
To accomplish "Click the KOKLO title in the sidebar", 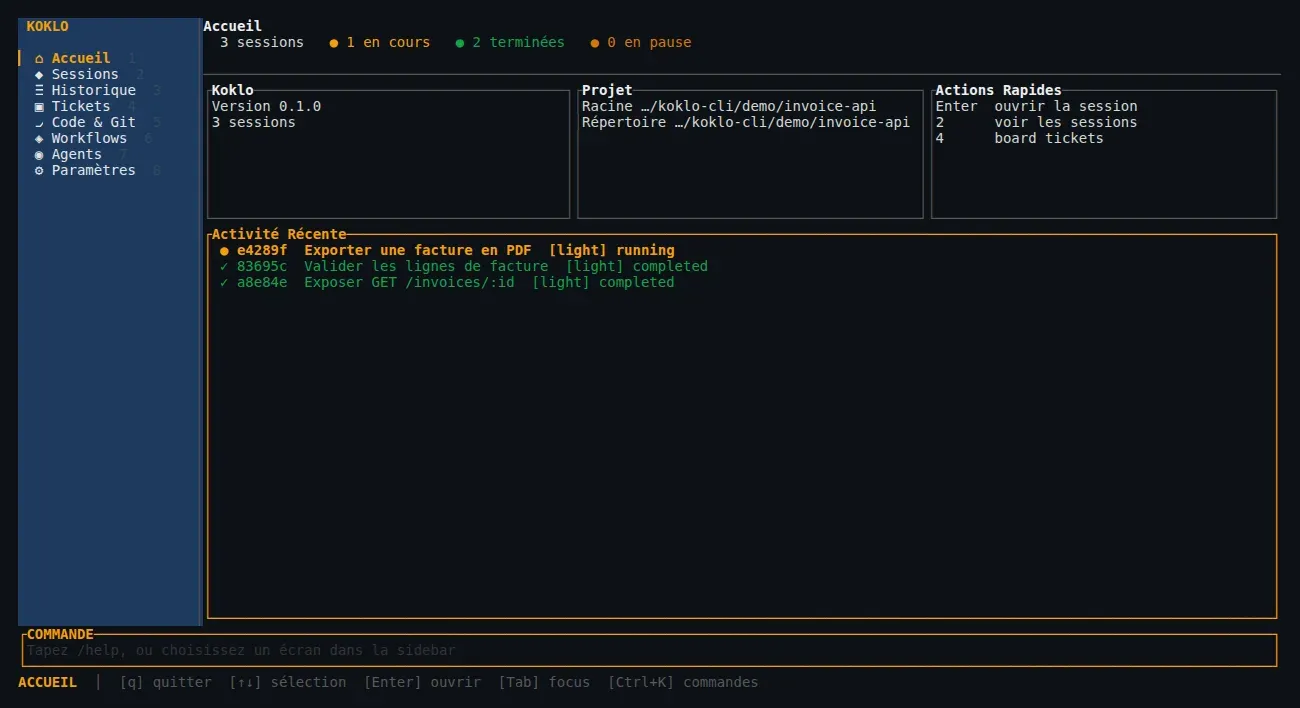I will 48,27.
